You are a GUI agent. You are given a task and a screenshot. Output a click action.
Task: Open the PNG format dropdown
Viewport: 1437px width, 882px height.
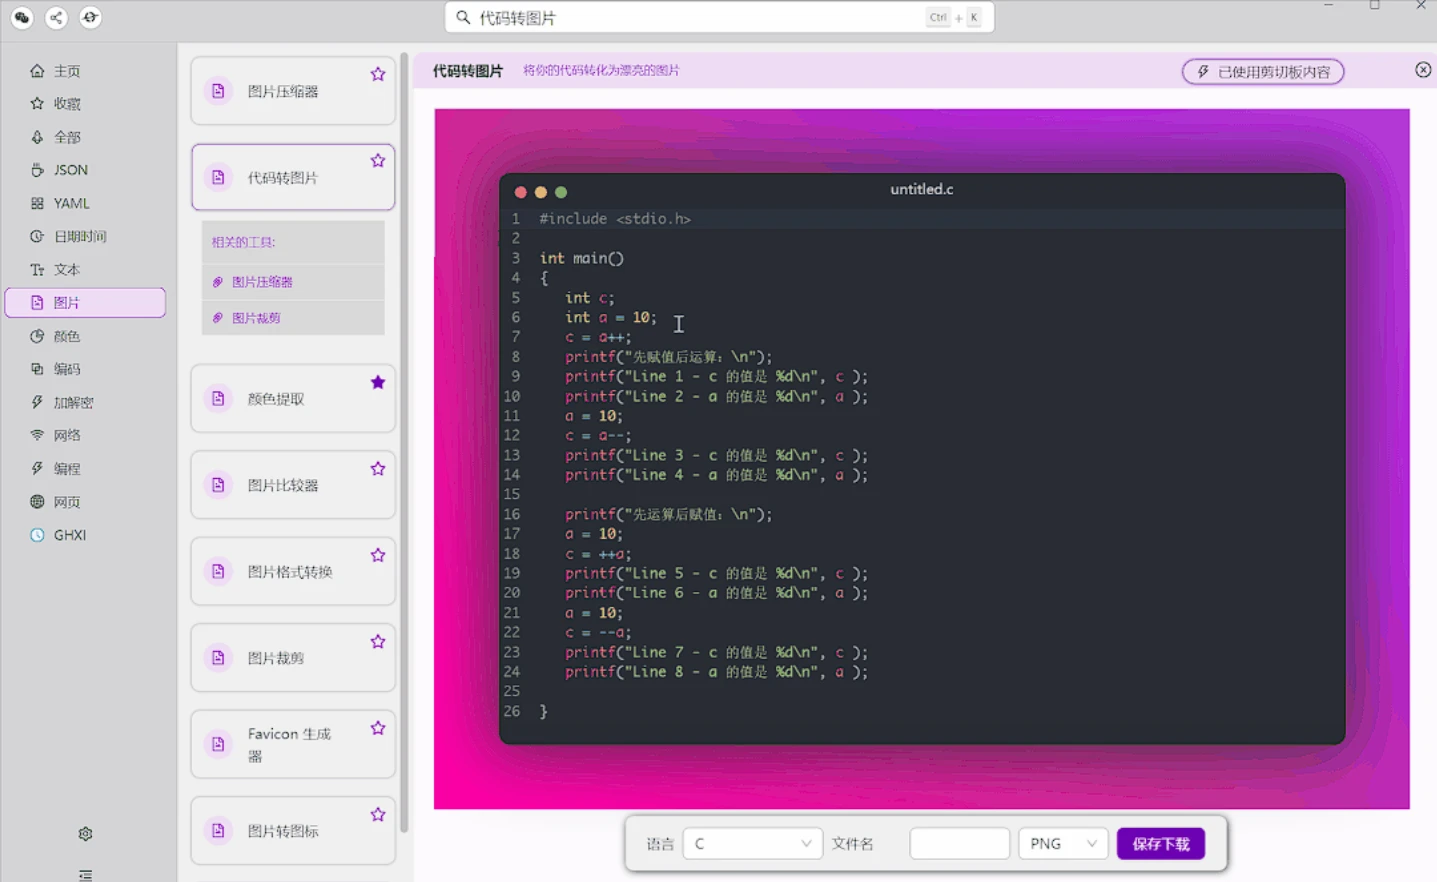pos(1063,844)
